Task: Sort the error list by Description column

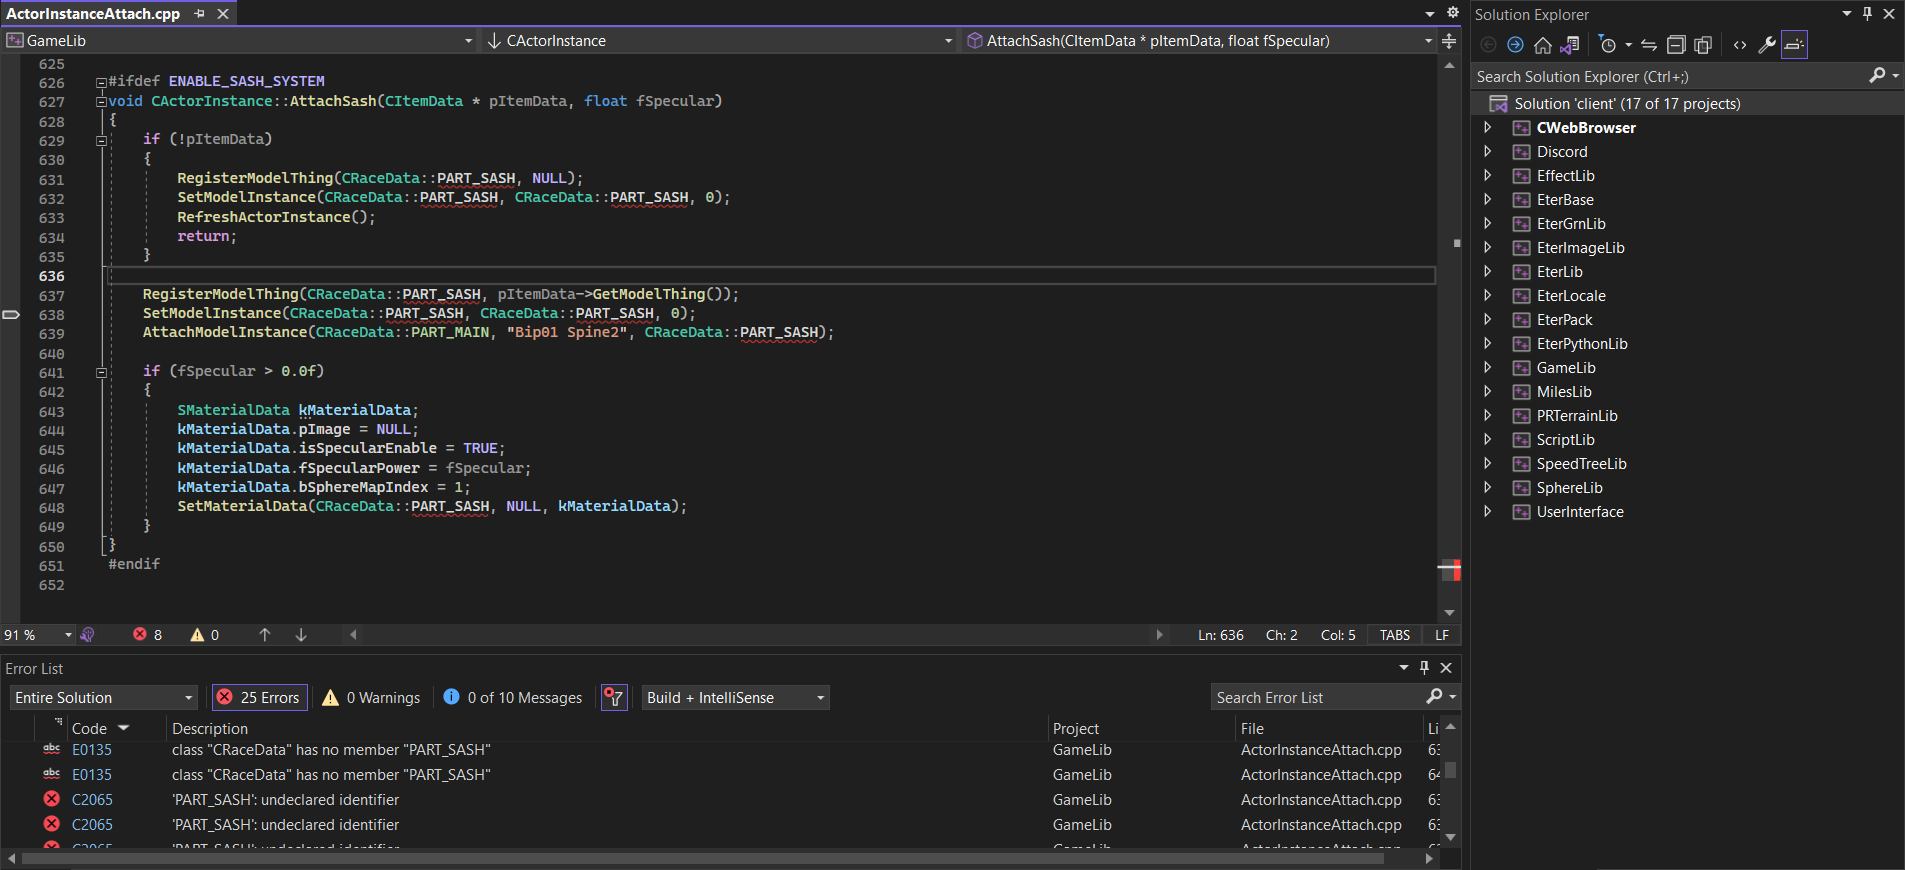Action: (x=210, y=729)
